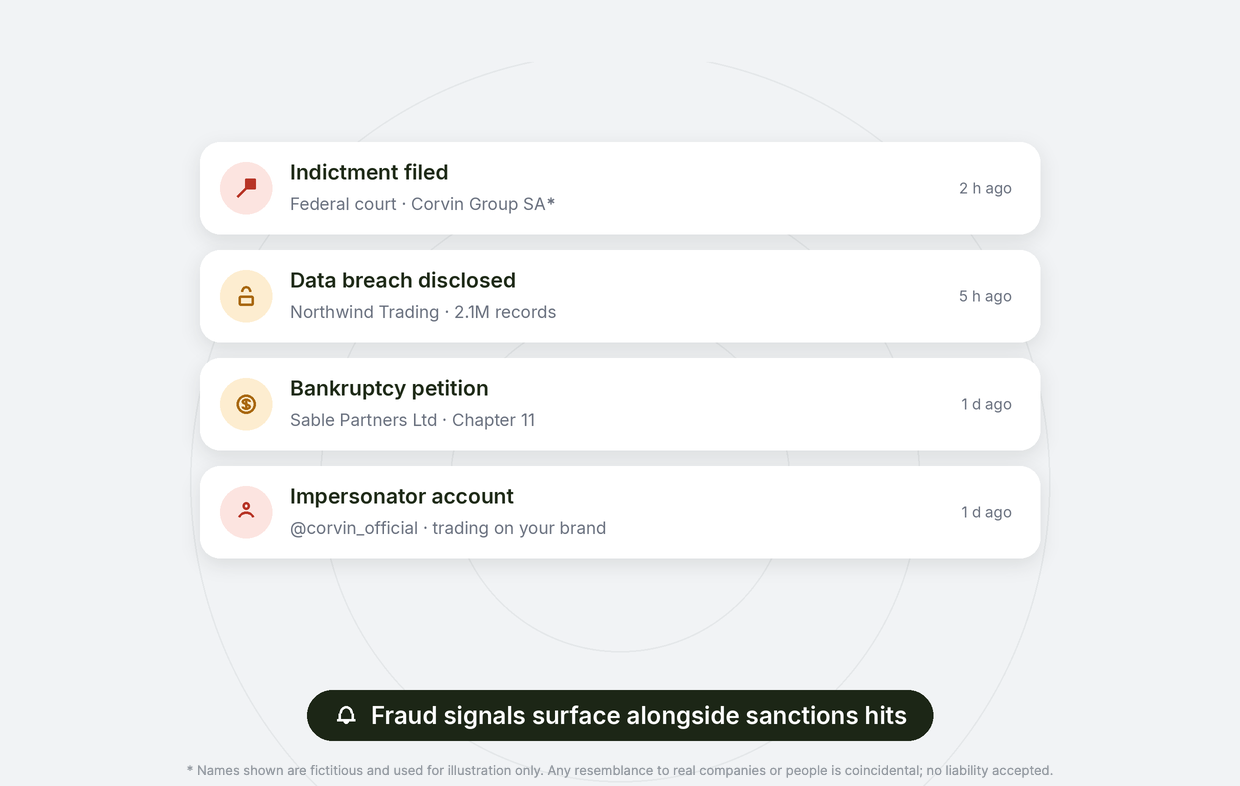1240x786 pixels.
Task: Select the Bankruptcy petition heading
Action: point(389,388)
